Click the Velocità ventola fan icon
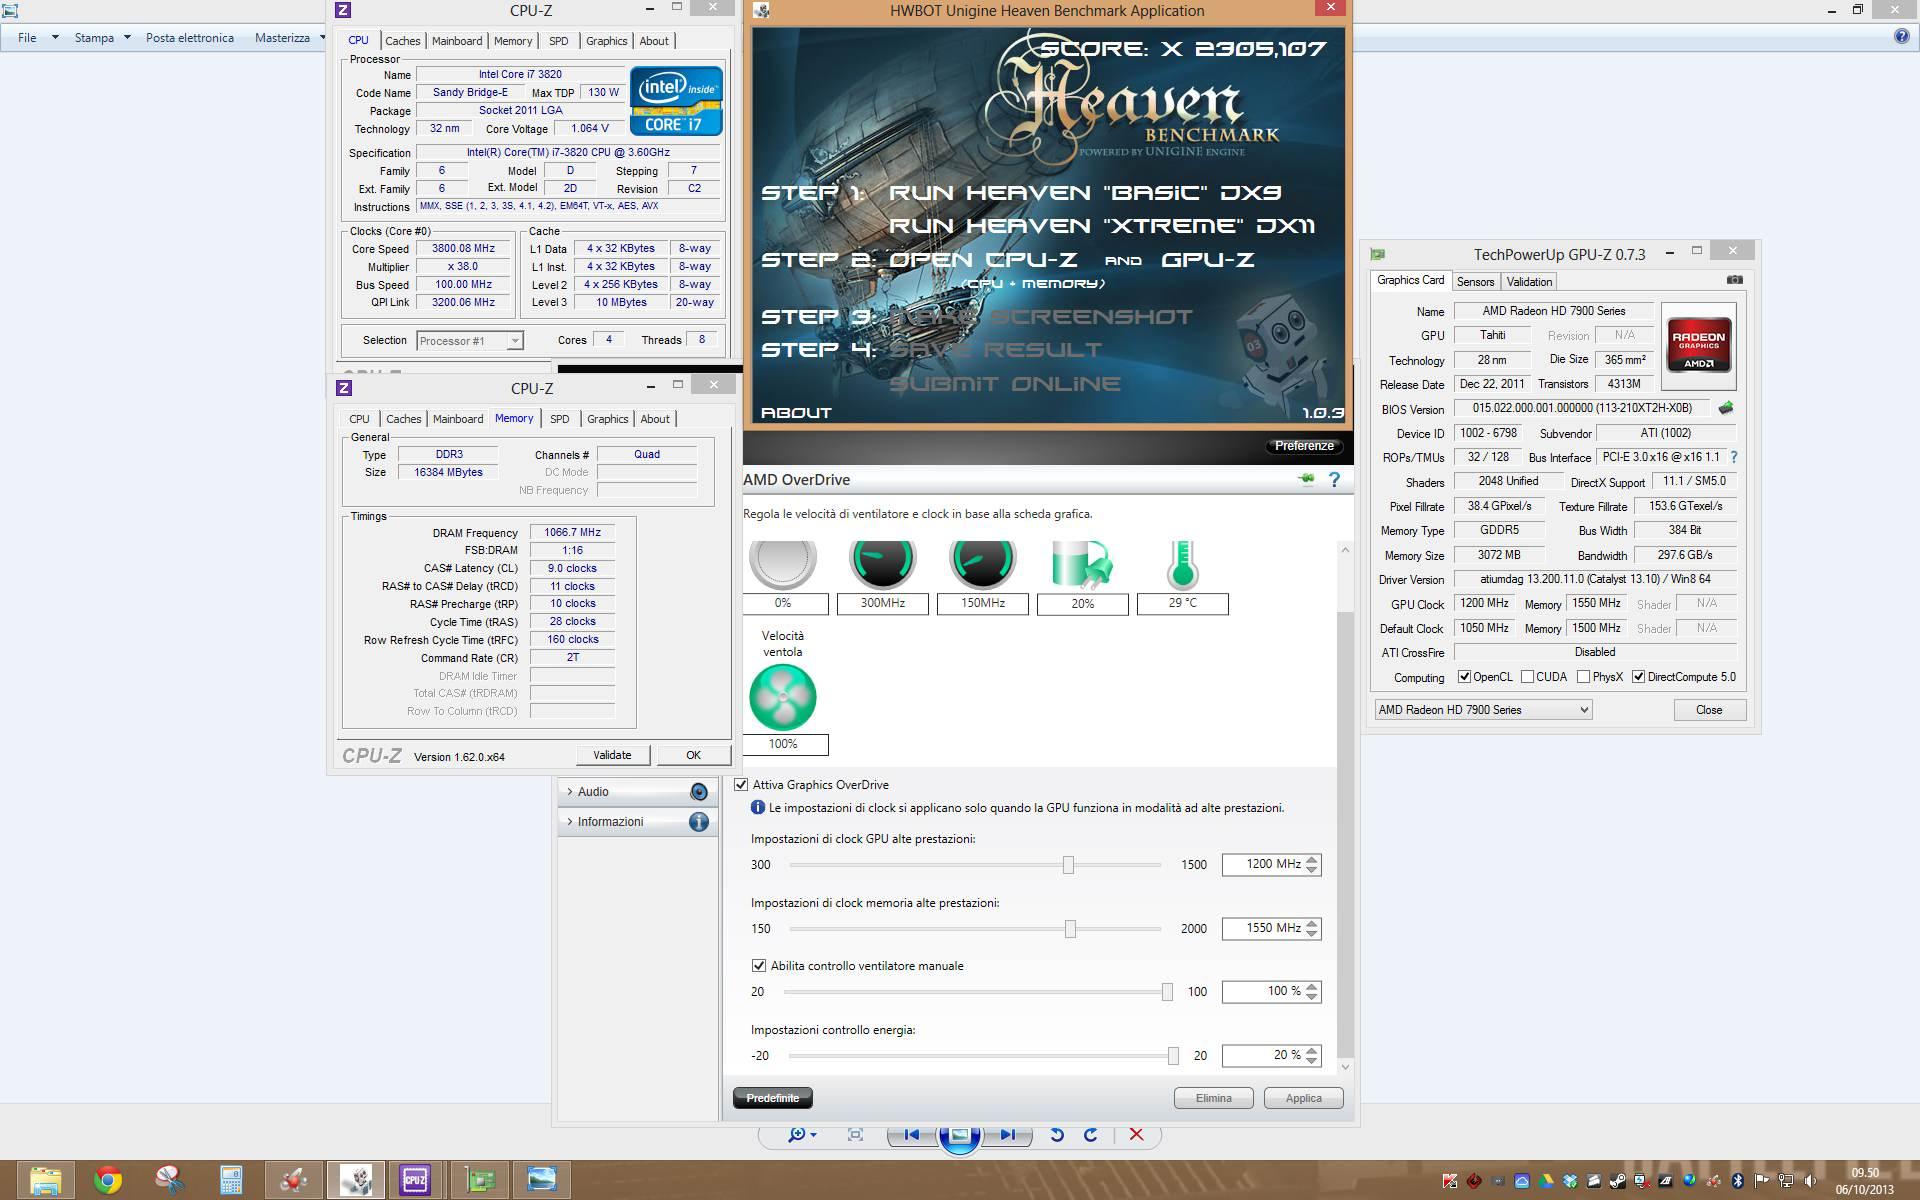Image resolution: width=1920 pixels, height=1200 pixels. [783, 697]
